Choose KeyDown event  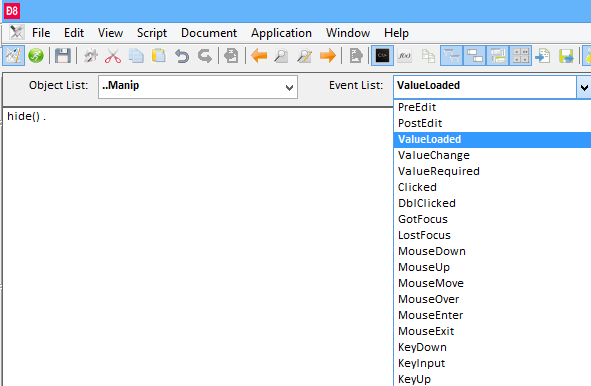492,347
